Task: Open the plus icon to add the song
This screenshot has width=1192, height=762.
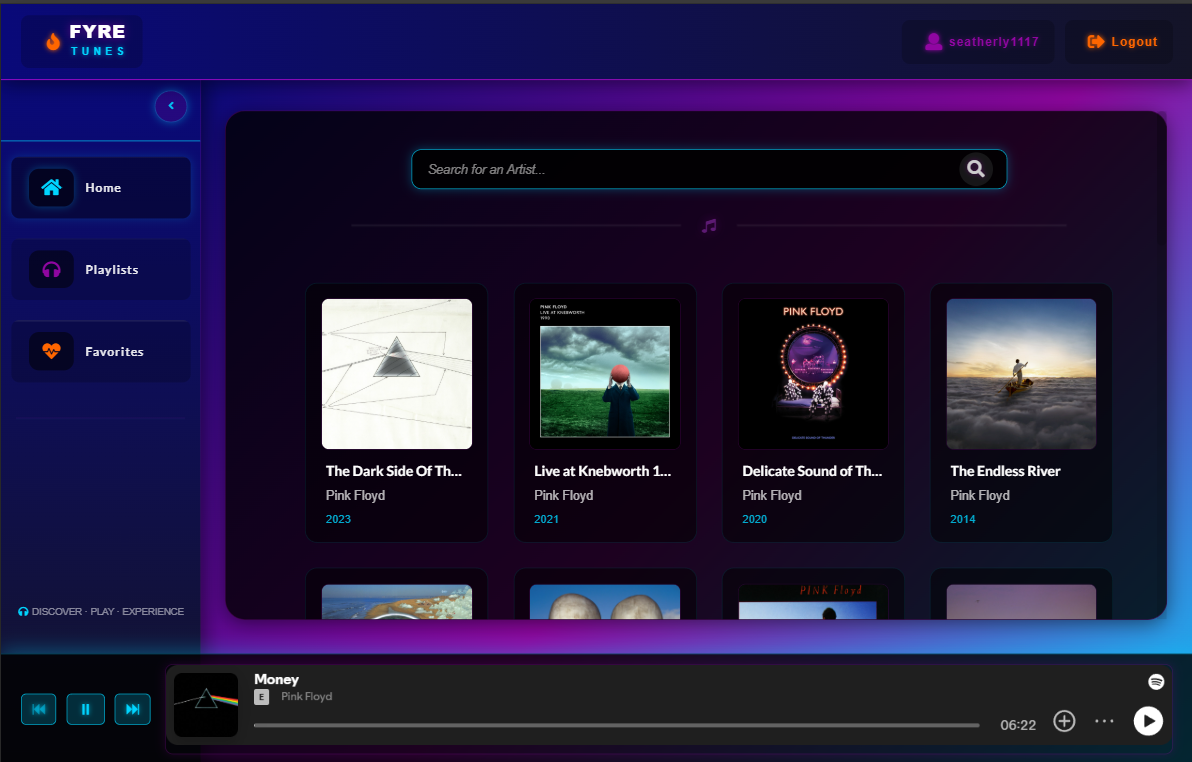Action: 1064,720
